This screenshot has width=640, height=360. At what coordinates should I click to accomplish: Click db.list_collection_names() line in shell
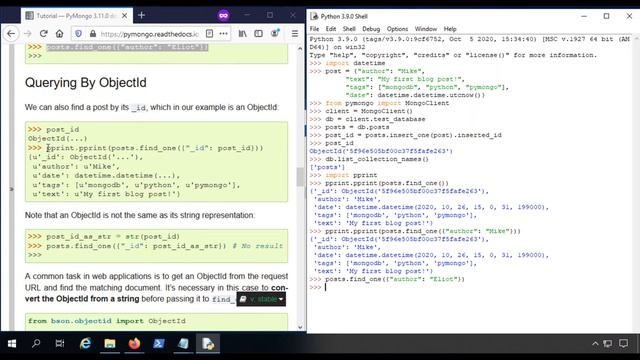[377, 159]
